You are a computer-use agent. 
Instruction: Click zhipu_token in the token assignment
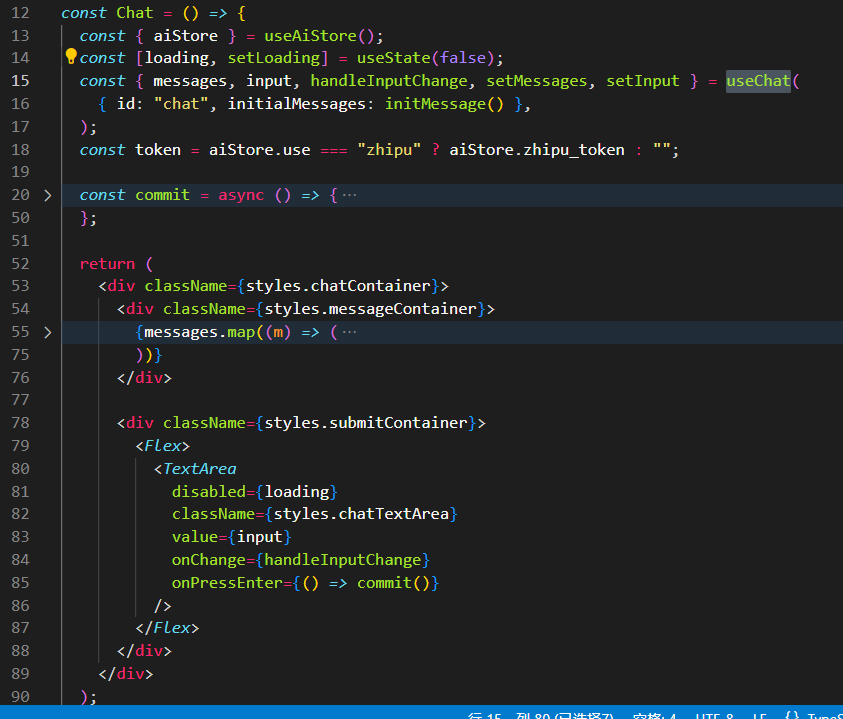pyautogui.click(x=574, y=150)
